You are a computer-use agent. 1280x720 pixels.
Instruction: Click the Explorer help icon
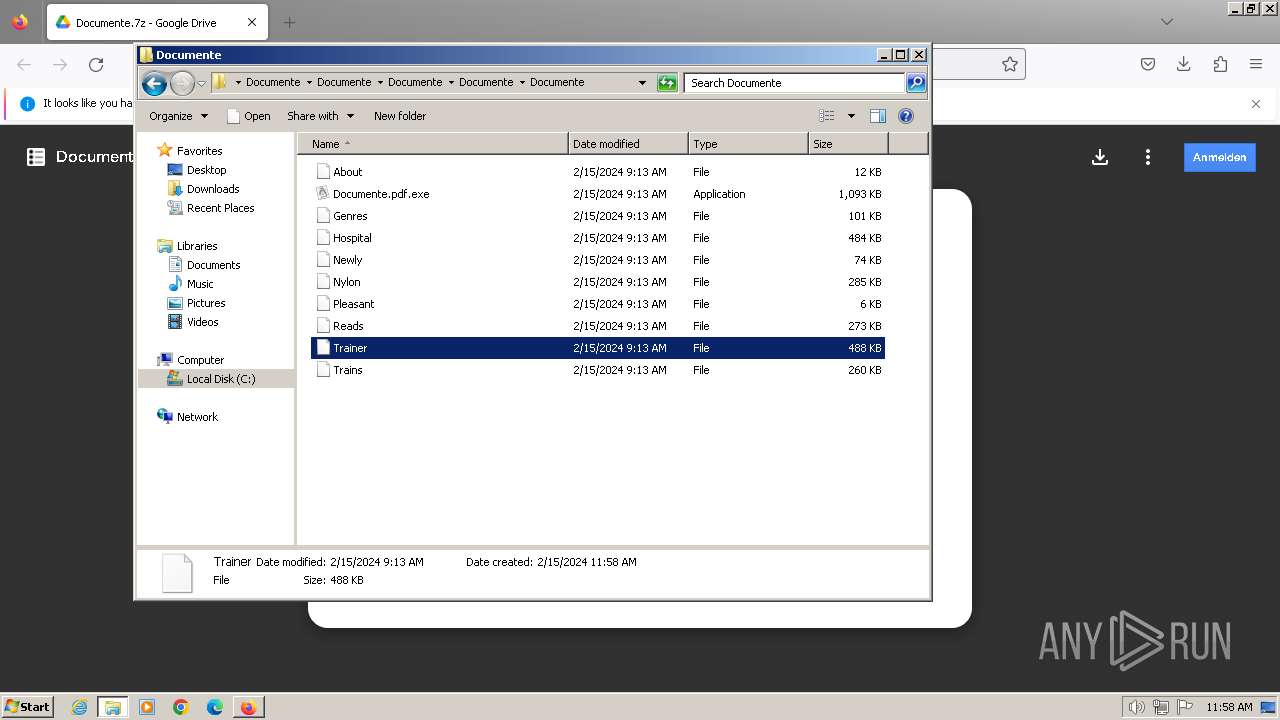(x=906, y=116)
